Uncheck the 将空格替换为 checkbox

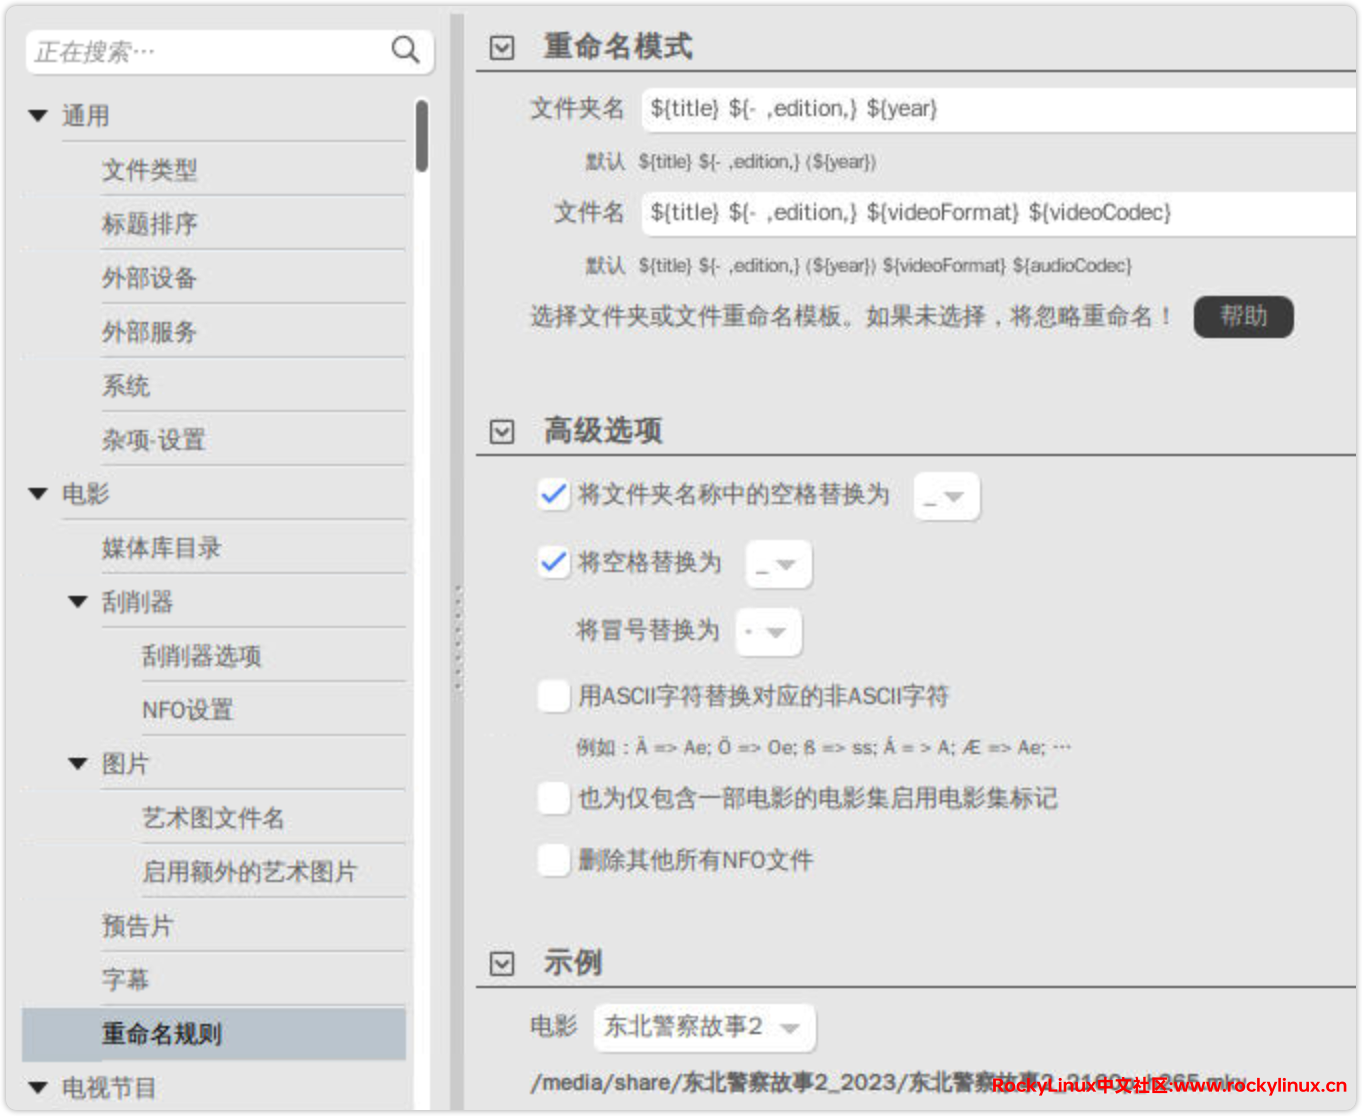(553, 562)
